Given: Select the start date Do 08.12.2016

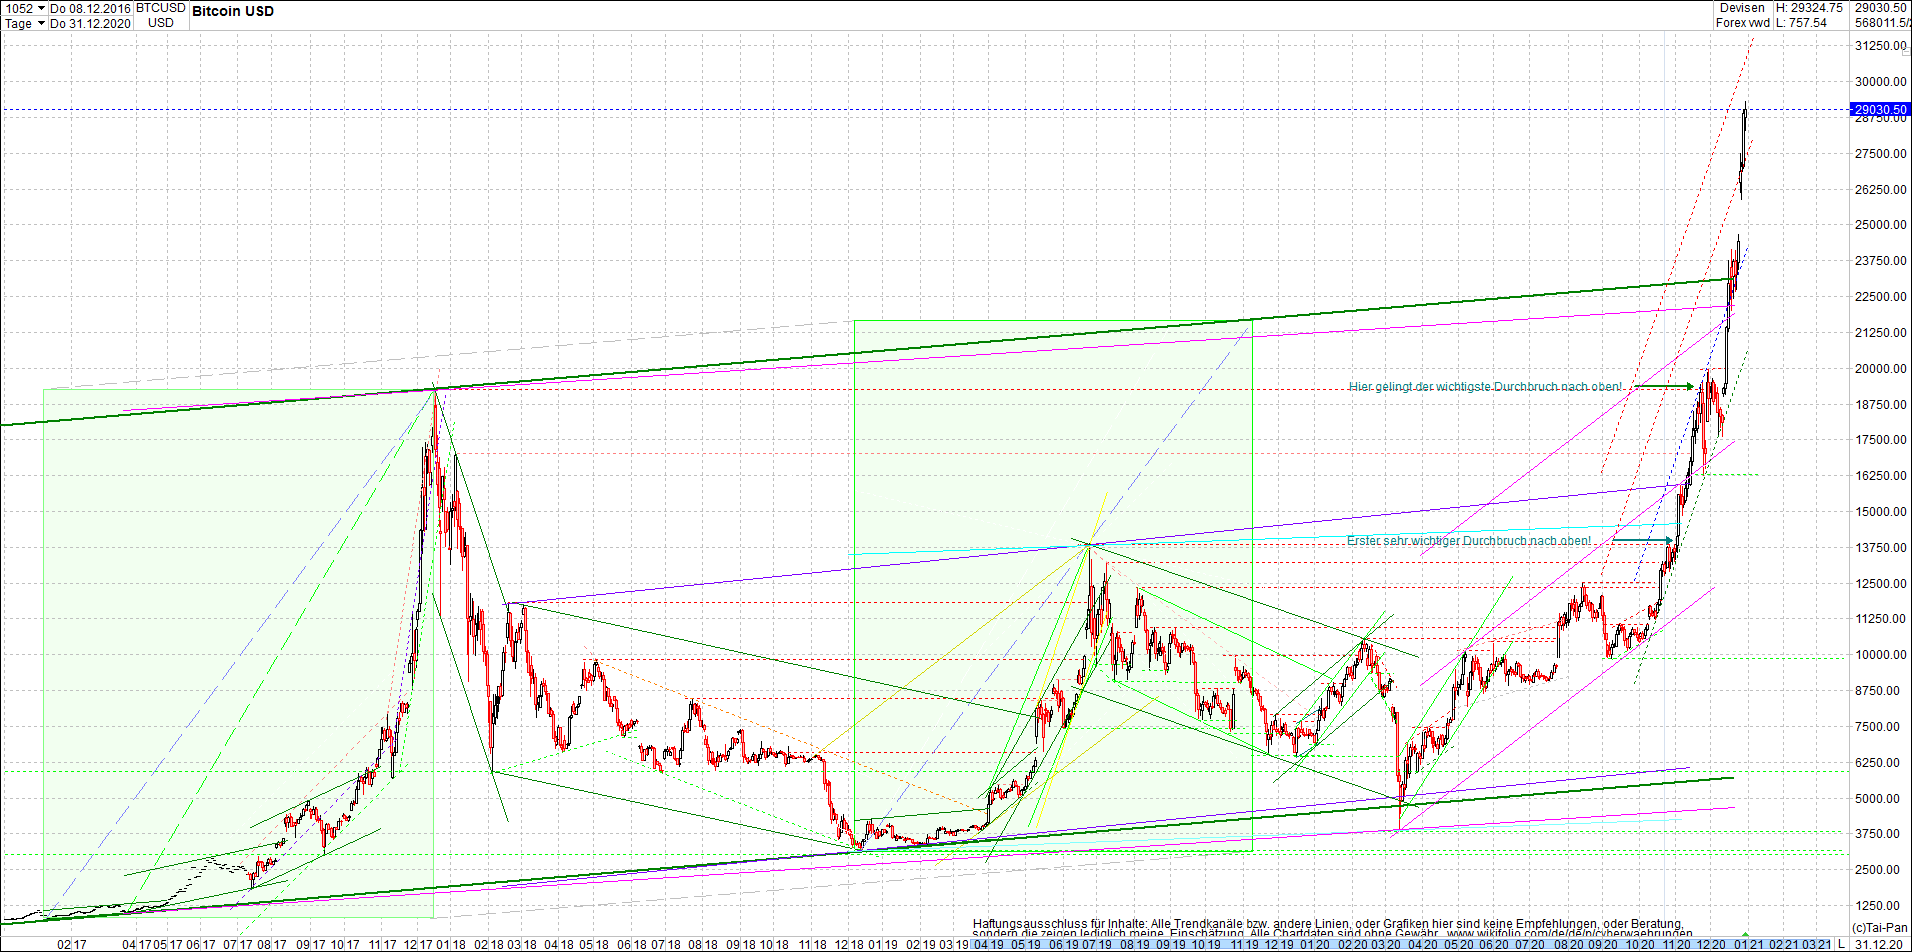Looking at the screenshot, I should pos(90,8).
